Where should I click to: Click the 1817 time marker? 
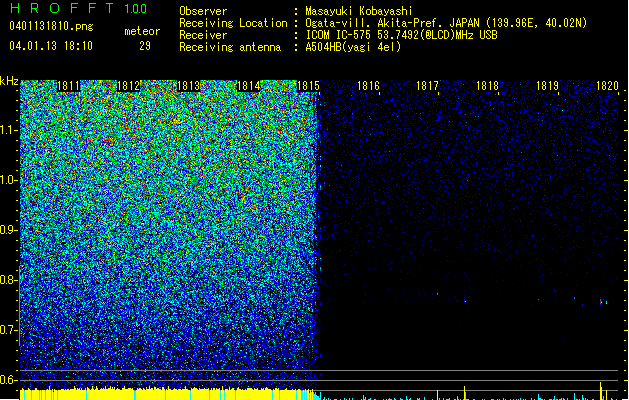428,86
